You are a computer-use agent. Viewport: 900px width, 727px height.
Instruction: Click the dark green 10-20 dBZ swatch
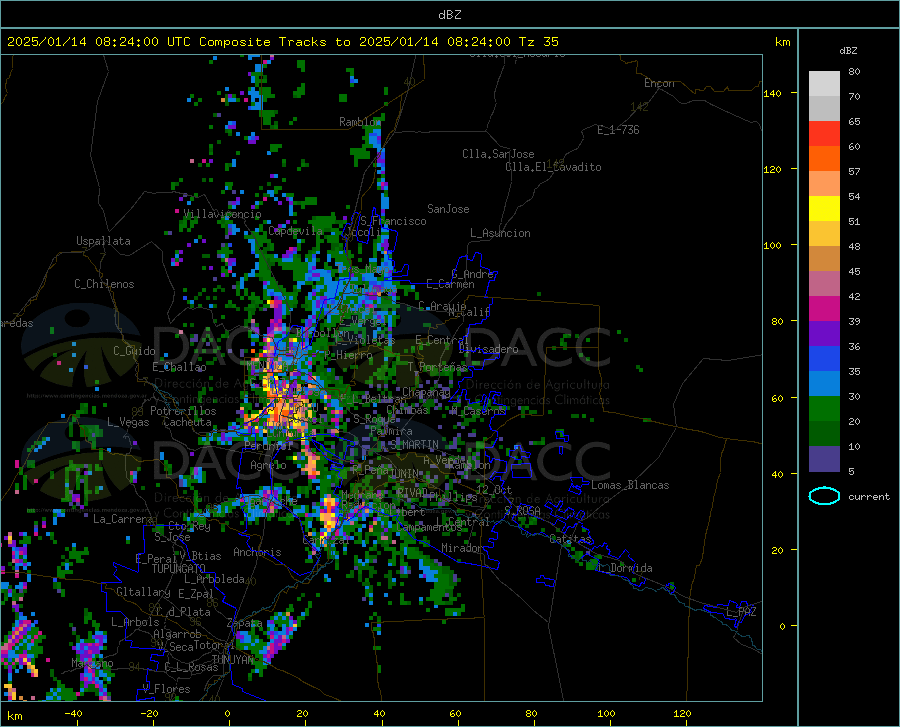point(824,433)
